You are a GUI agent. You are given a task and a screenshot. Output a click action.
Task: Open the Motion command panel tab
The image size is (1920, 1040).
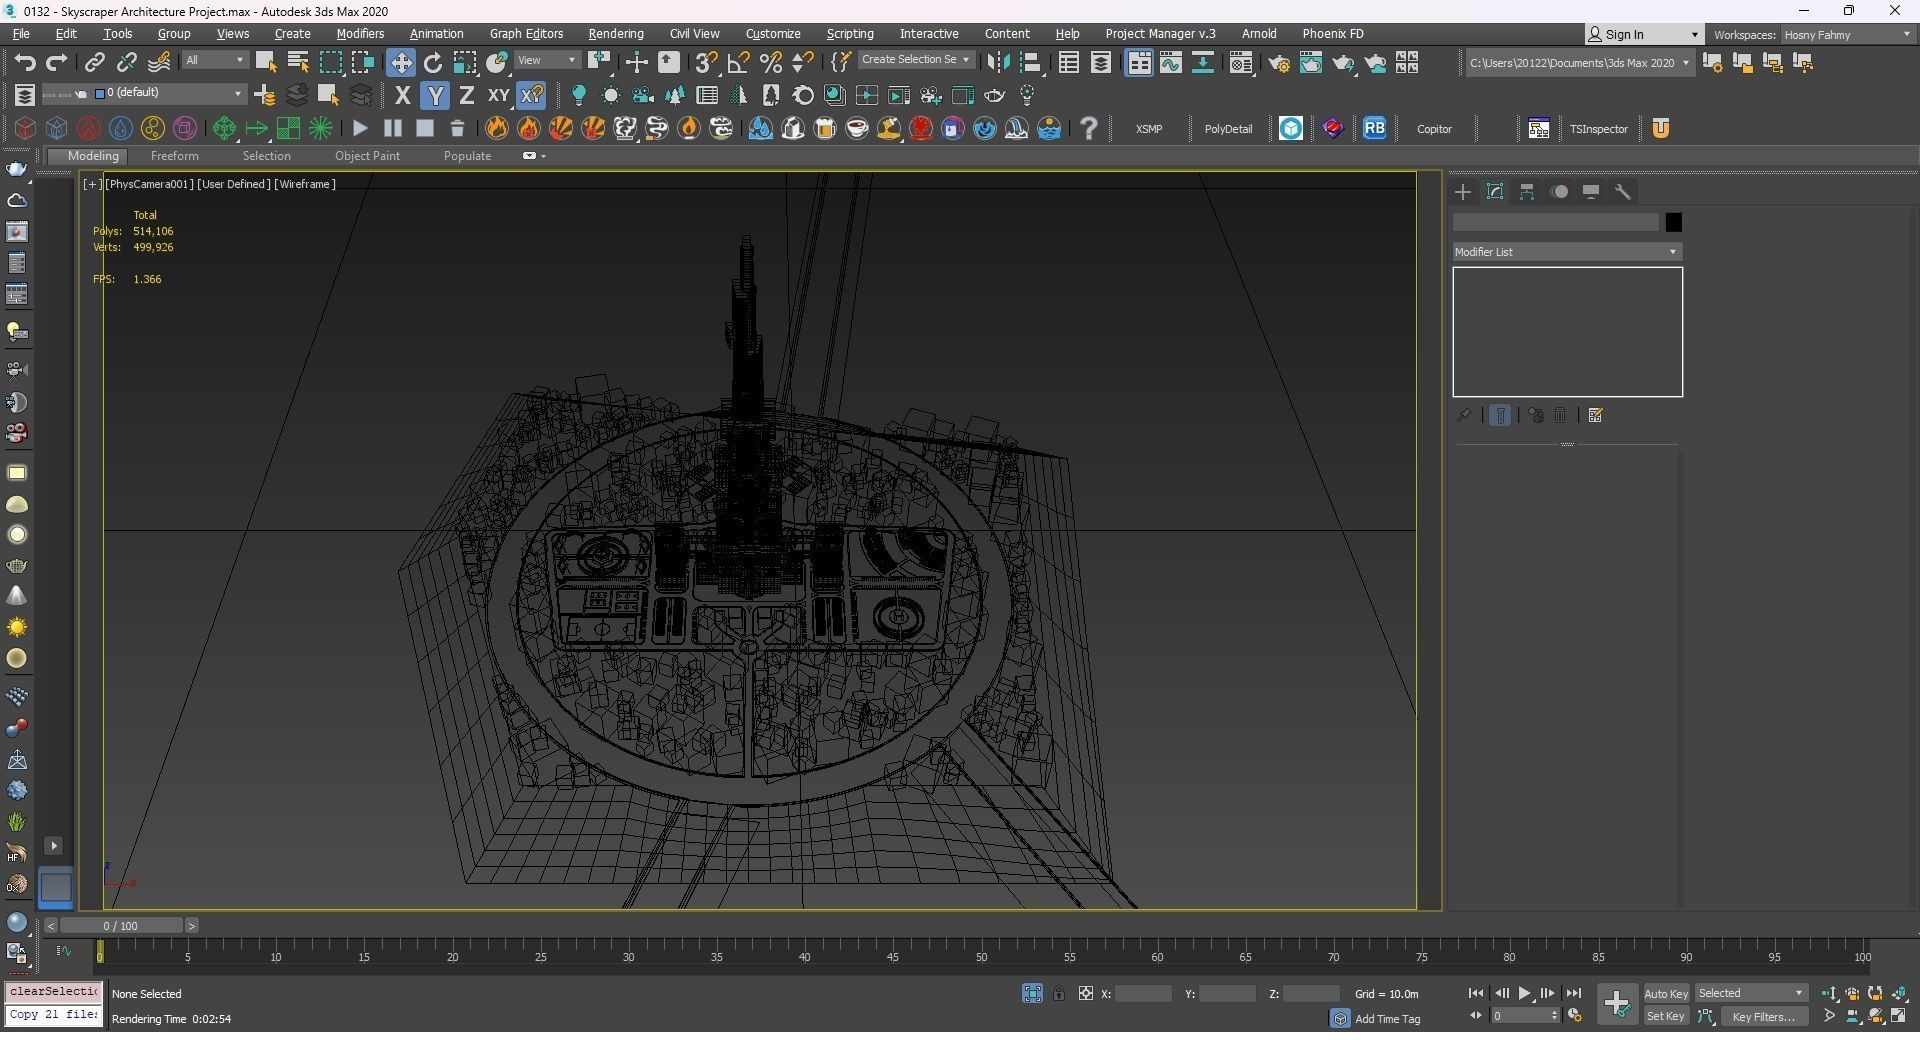[x=1559, y=192]
